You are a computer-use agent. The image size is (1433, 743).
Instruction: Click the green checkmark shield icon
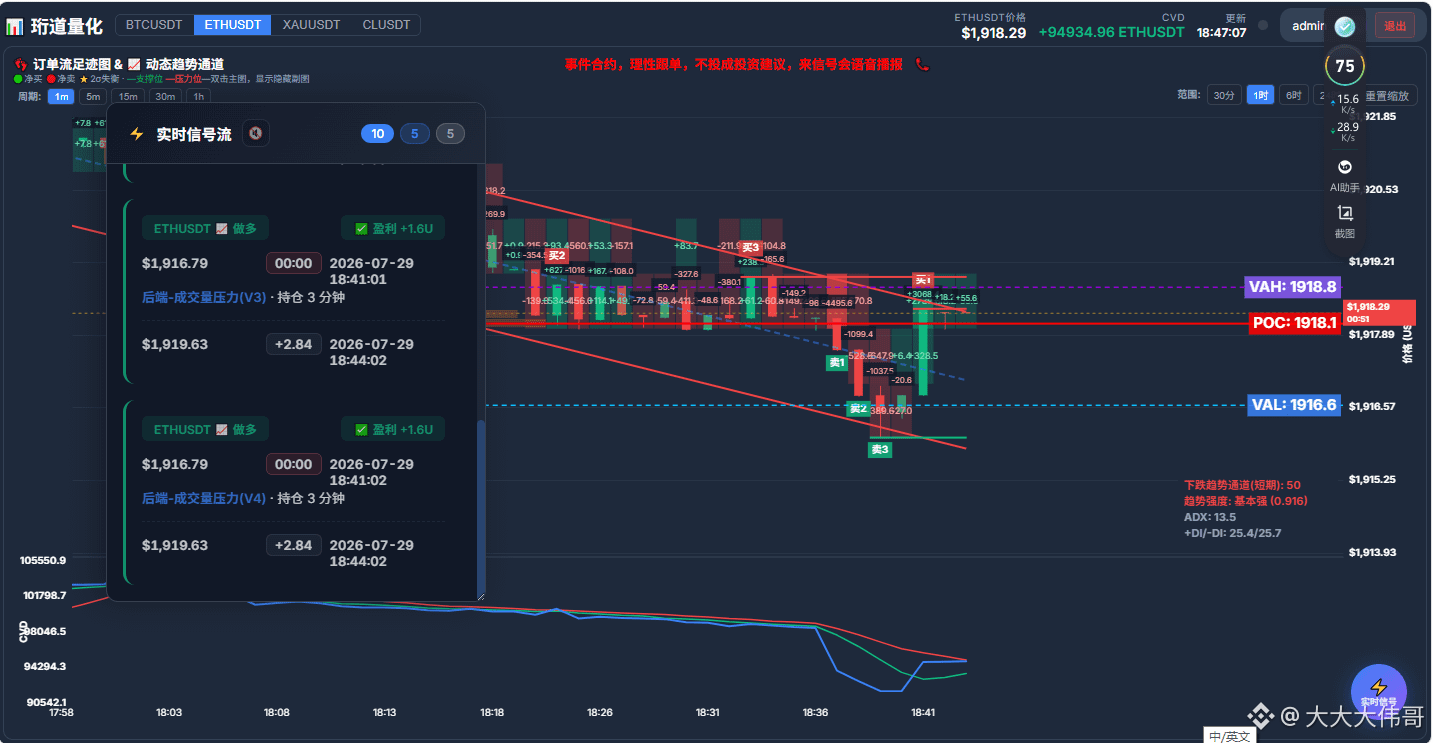(x=1345, y=26)
